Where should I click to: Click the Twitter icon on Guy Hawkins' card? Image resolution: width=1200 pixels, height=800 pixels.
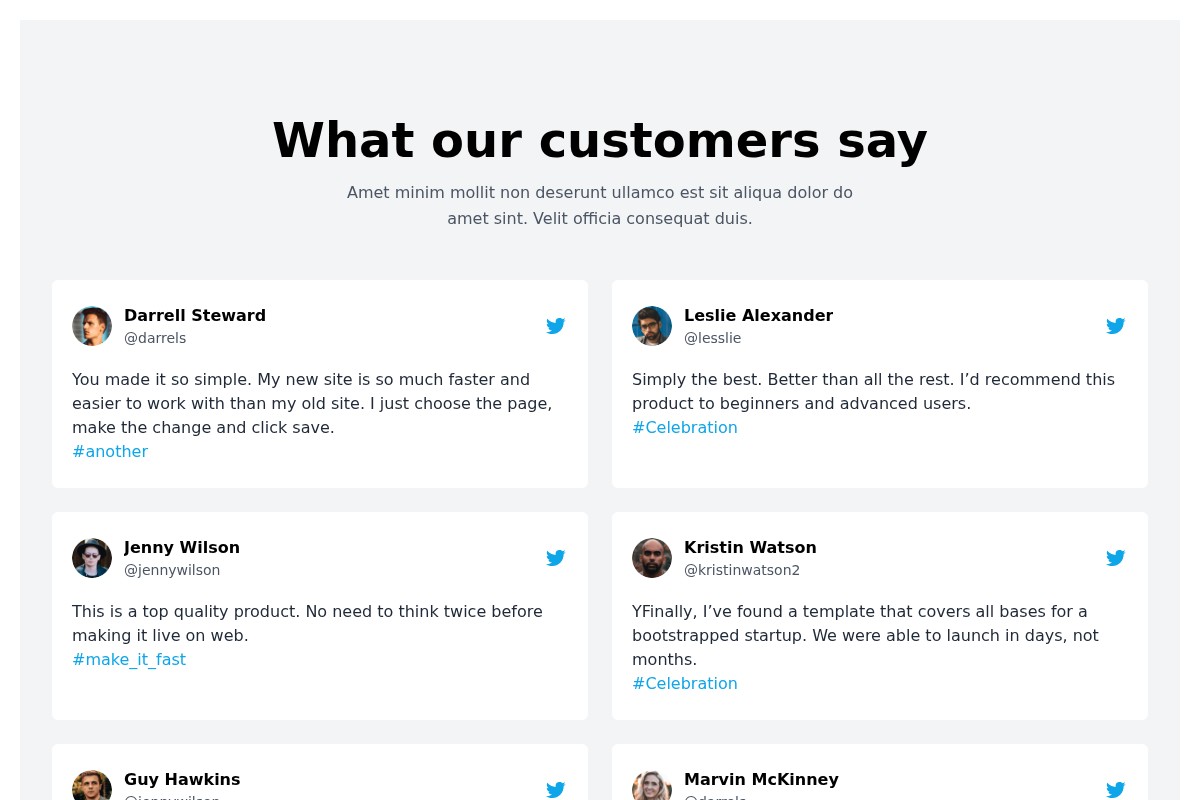tap(556, 790)
